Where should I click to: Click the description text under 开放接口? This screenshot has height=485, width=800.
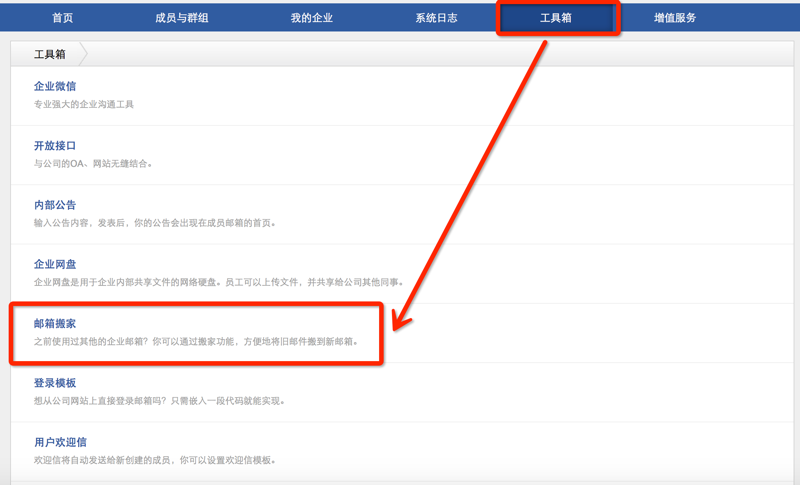pyautogui.click(x=94, y=164)
